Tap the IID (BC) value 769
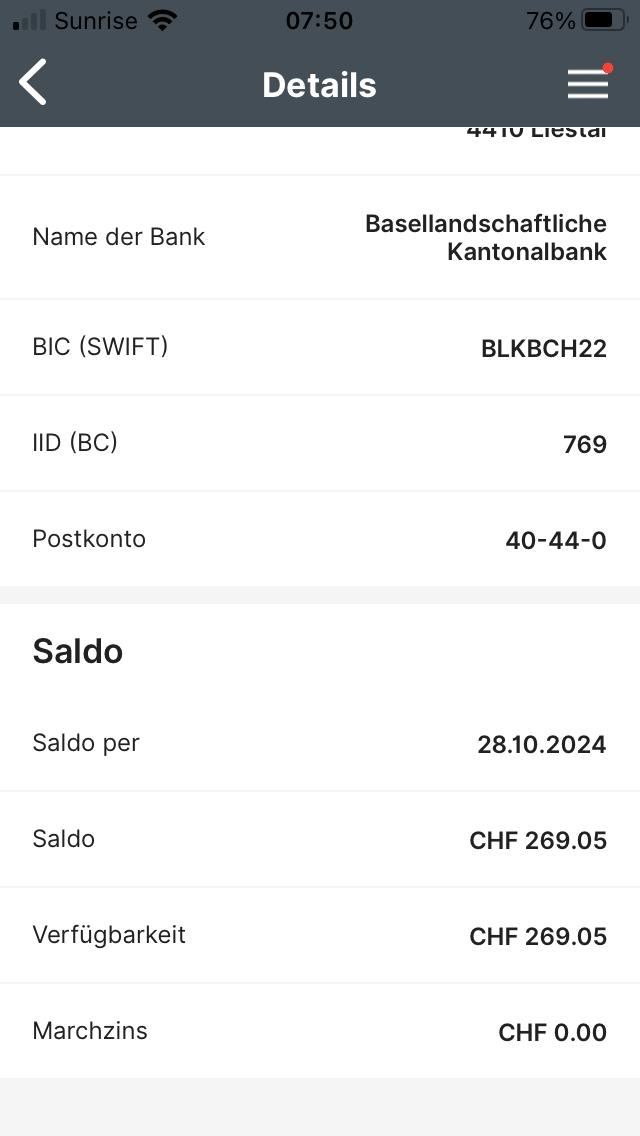The image size is (640, 1136). tap(585, 444)
